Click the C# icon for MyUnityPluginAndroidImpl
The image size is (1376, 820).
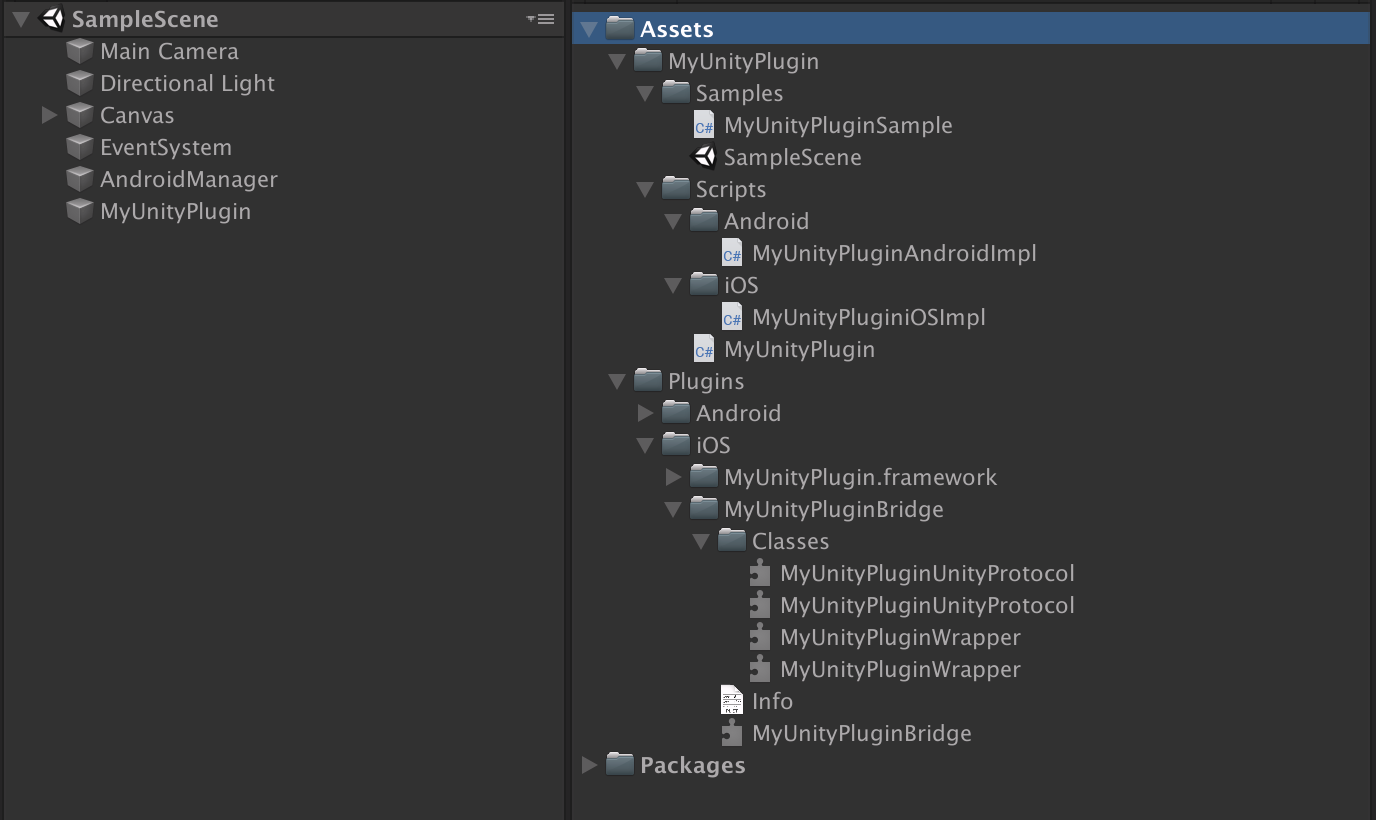click(732, 253)
